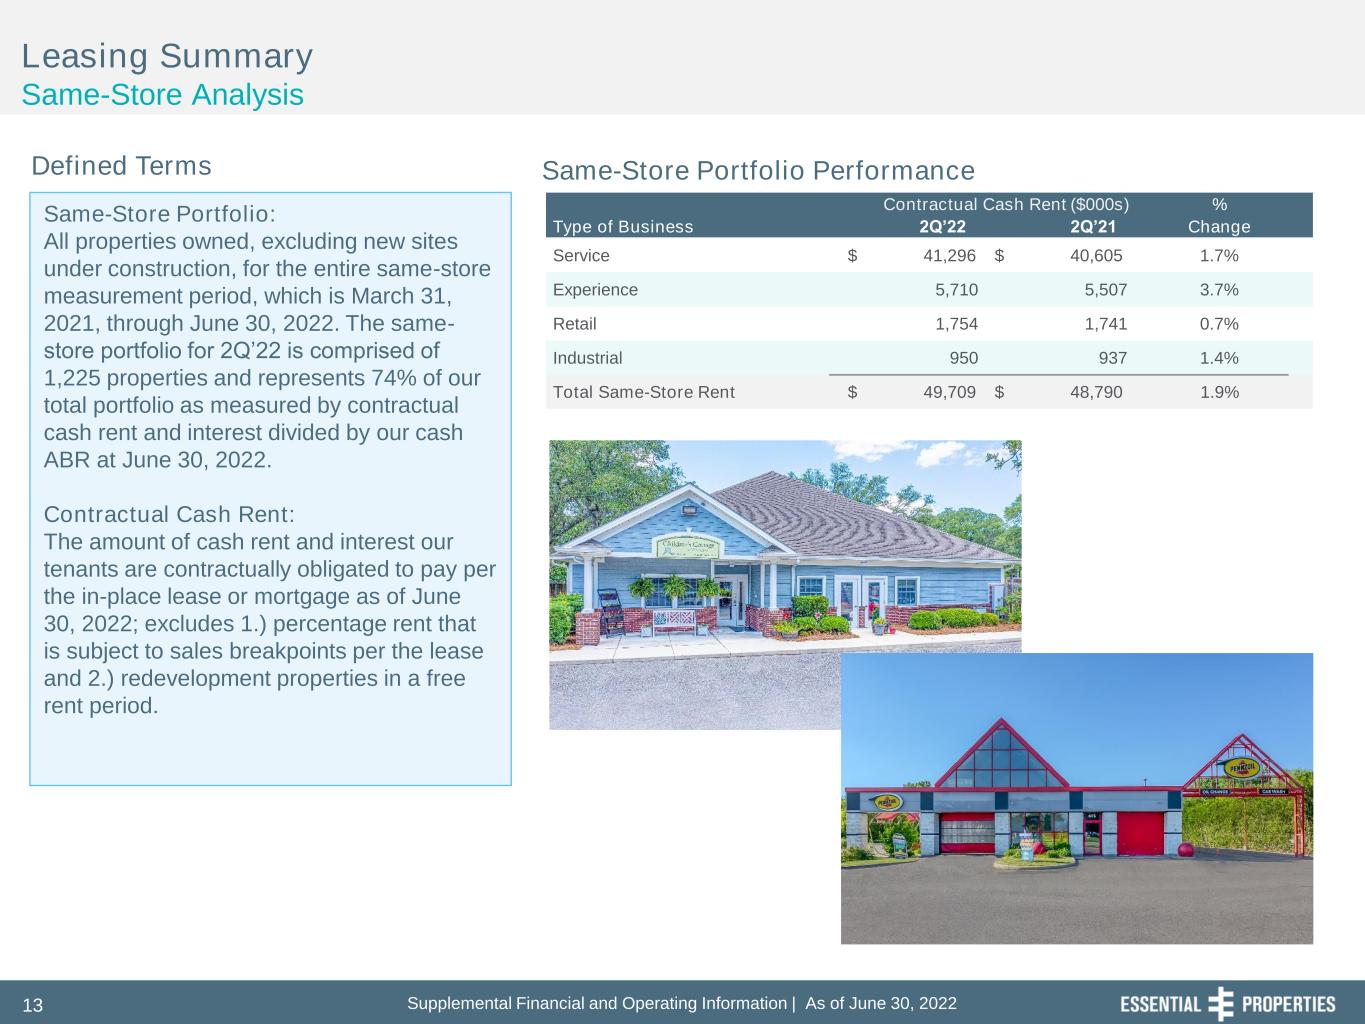Viewport: 1365px width, 1024px height.
Task: Select the Defined Terms heading
Action: (x=122, y=166)
